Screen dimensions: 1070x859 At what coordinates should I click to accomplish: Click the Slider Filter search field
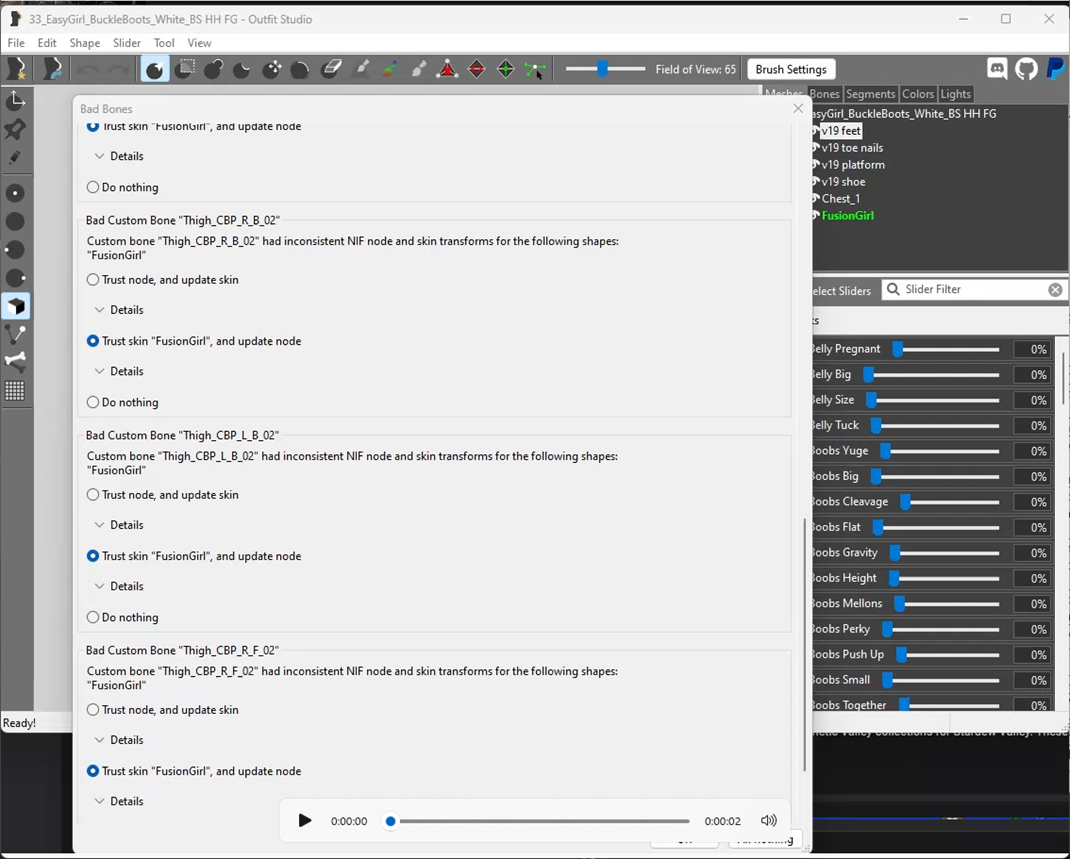pos(970,290)
